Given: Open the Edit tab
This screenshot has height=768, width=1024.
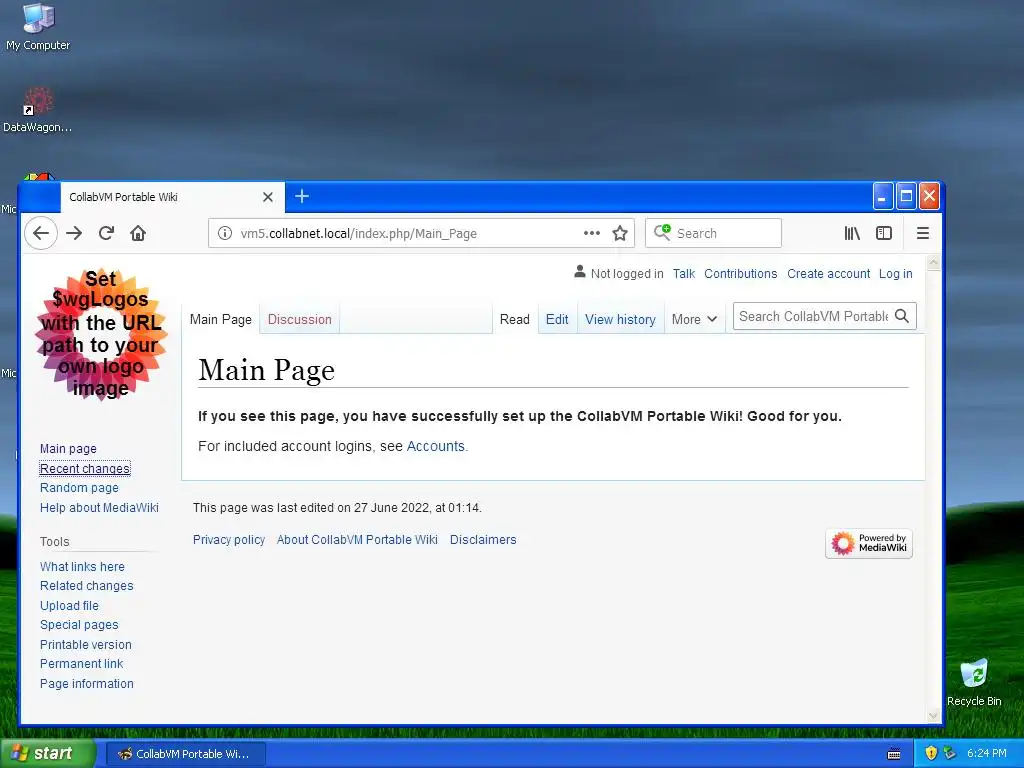Looking at the screenshot, I should (x=557, y=319).
